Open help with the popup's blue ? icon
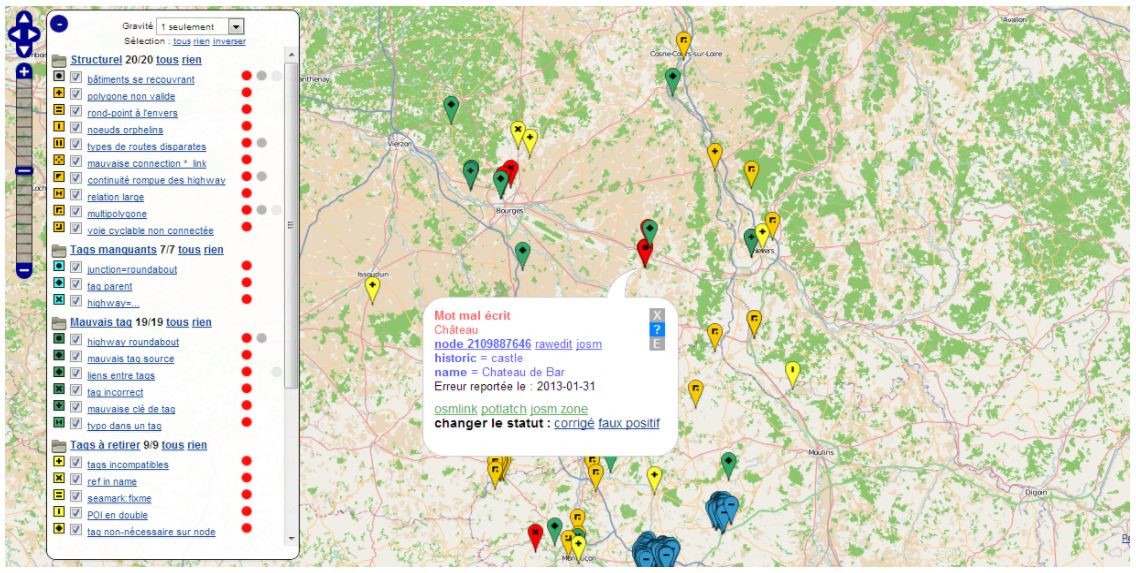This screenshot has width=1136, height=573. (x=657, y=329)
